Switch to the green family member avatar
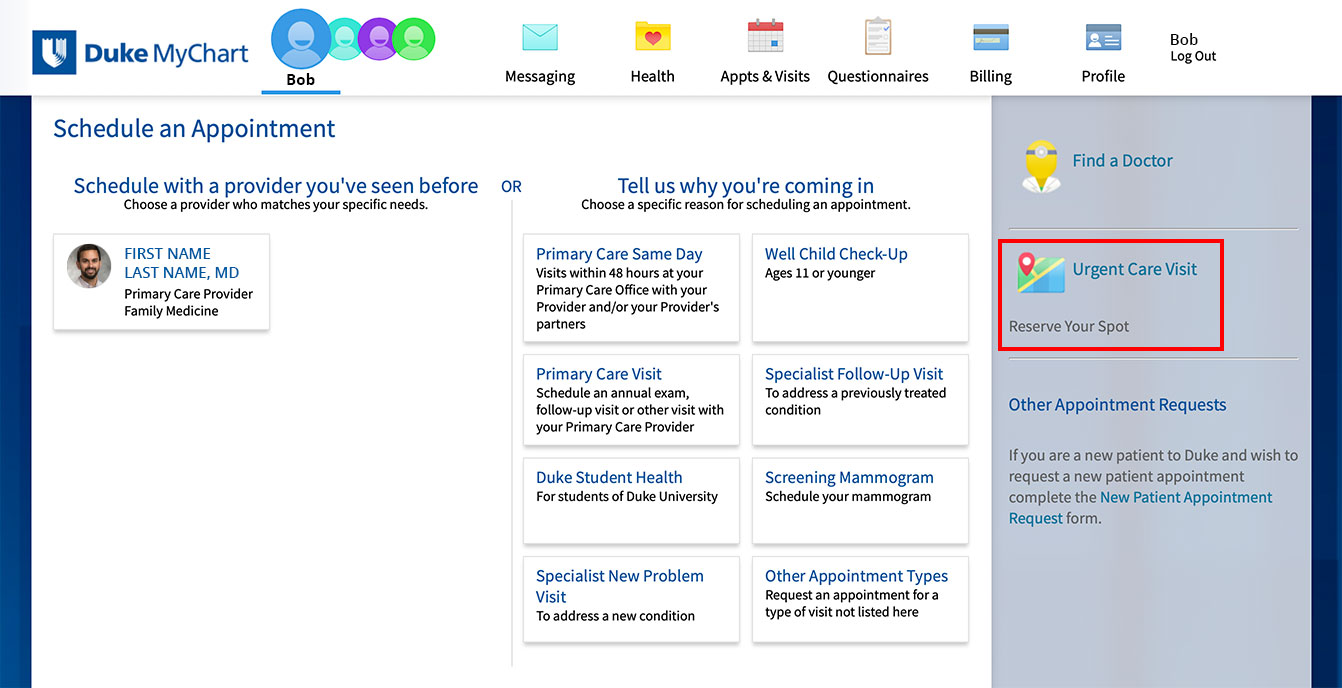Image resolution: width=1342 pixels, height=688 pixels. point(414,39)
